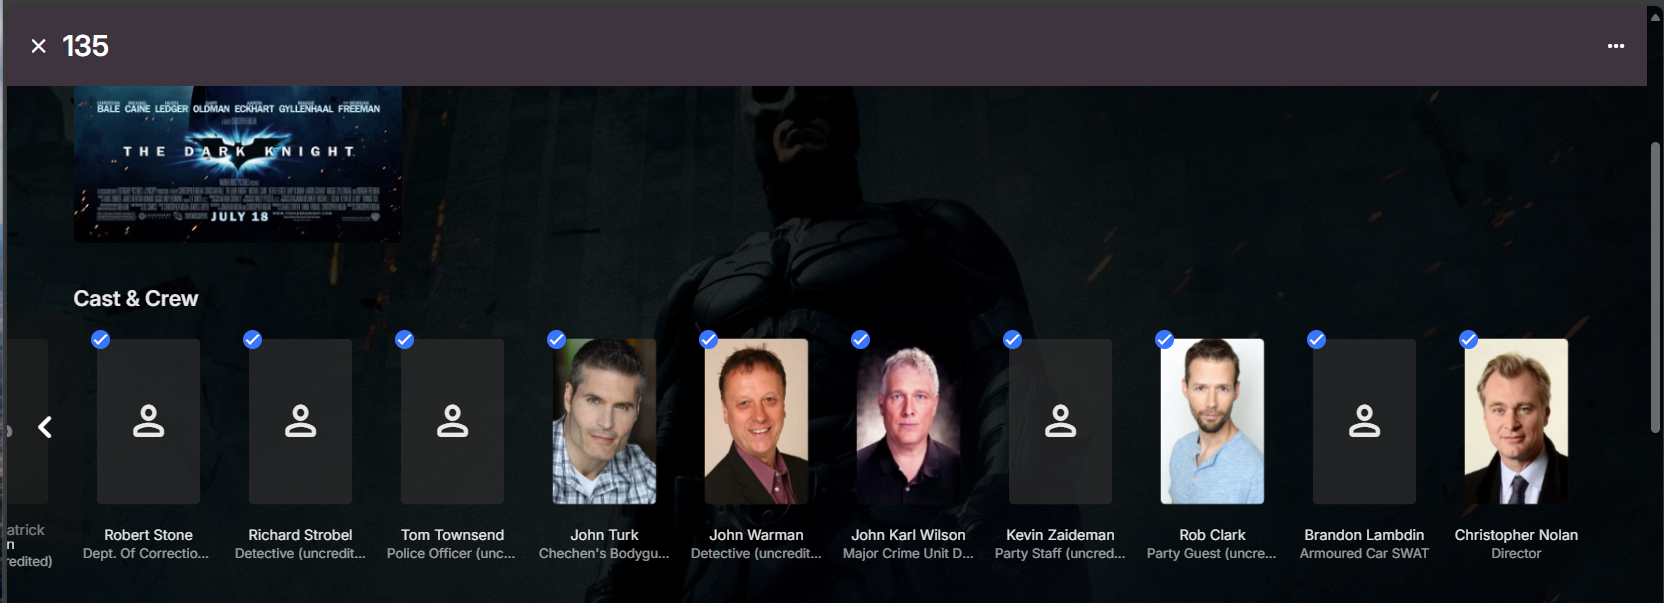Select Rob Clark's profile picture
This screenshot has width=1664, height=603.
pos(1212,421)
